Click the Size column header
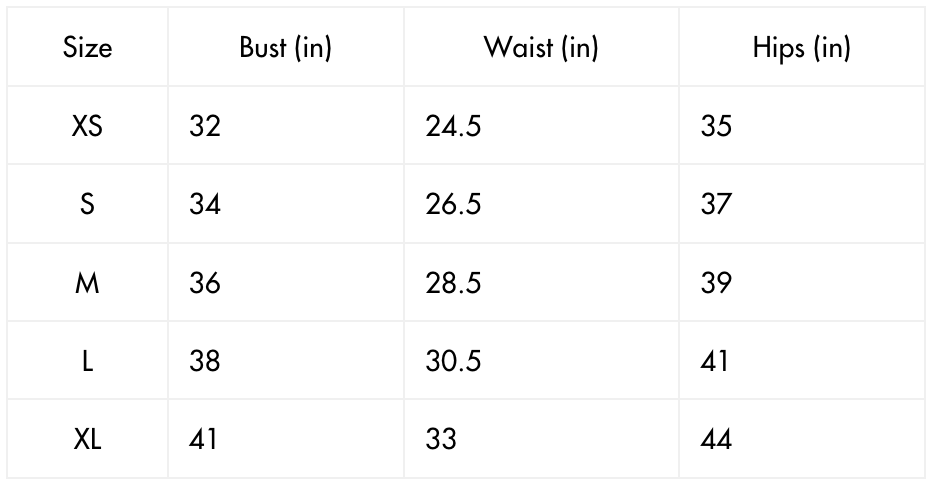This screenshot has height=486, width=930. pos(88,48)
